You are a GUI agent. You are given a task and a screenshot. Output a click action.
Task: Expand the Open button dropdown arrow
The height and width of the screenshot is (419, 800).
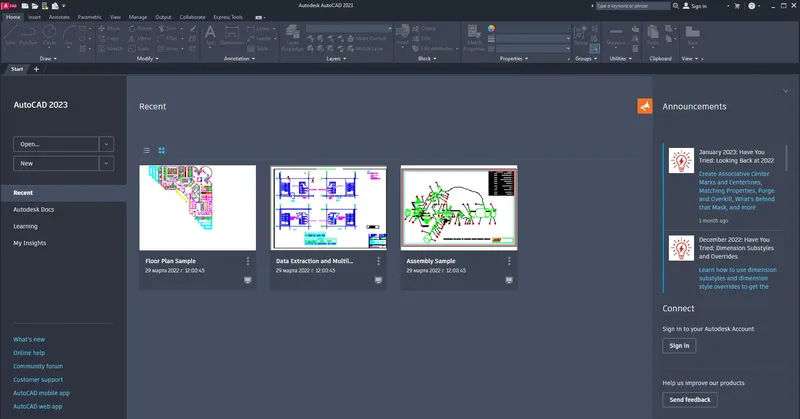click(106, 144)
